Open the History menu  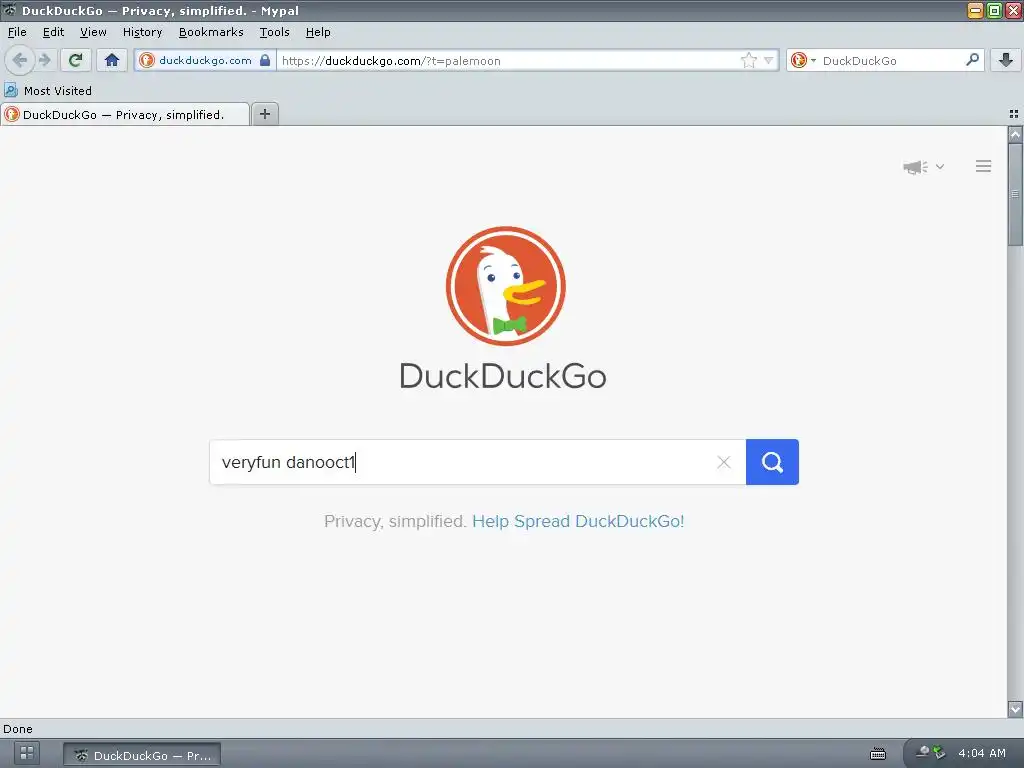[142, 32]
